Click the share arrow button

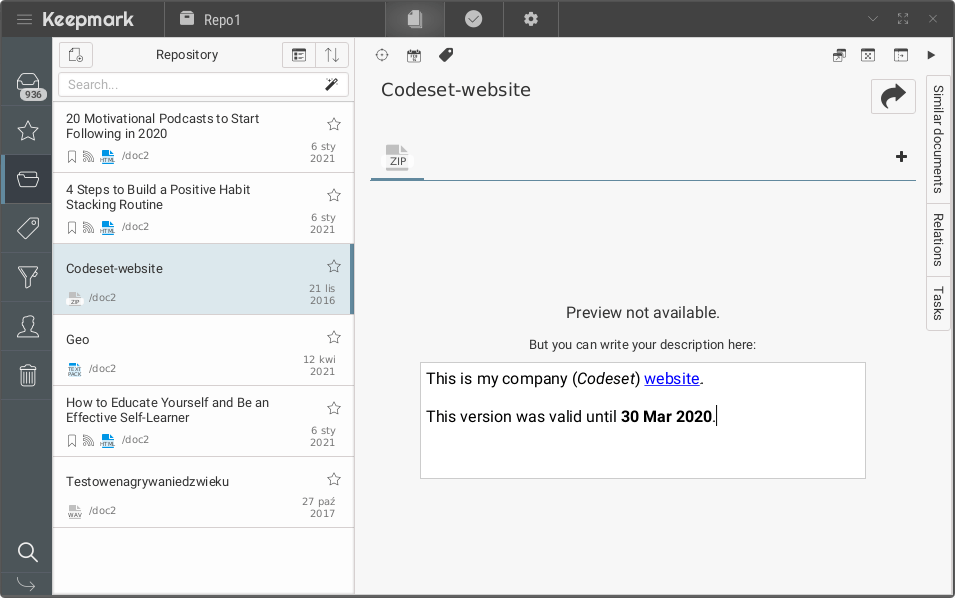893,96
